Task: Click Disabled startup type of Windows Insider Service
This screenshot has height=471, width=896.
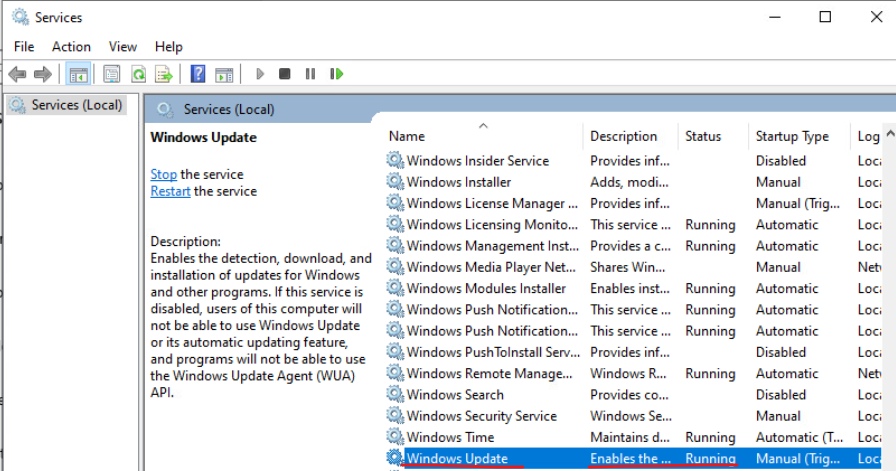Action: 781,161
